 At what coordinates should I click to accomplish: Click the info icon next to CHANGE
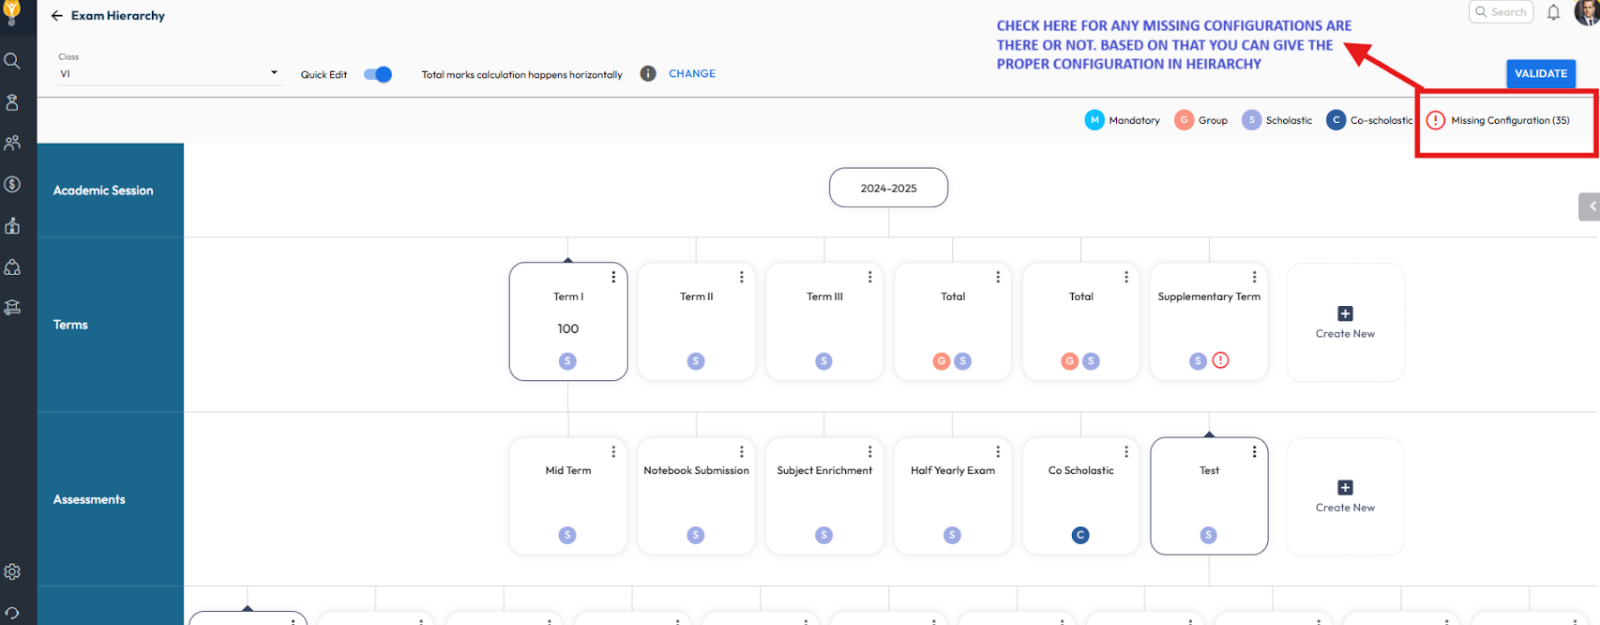click(x=648, y=74)
